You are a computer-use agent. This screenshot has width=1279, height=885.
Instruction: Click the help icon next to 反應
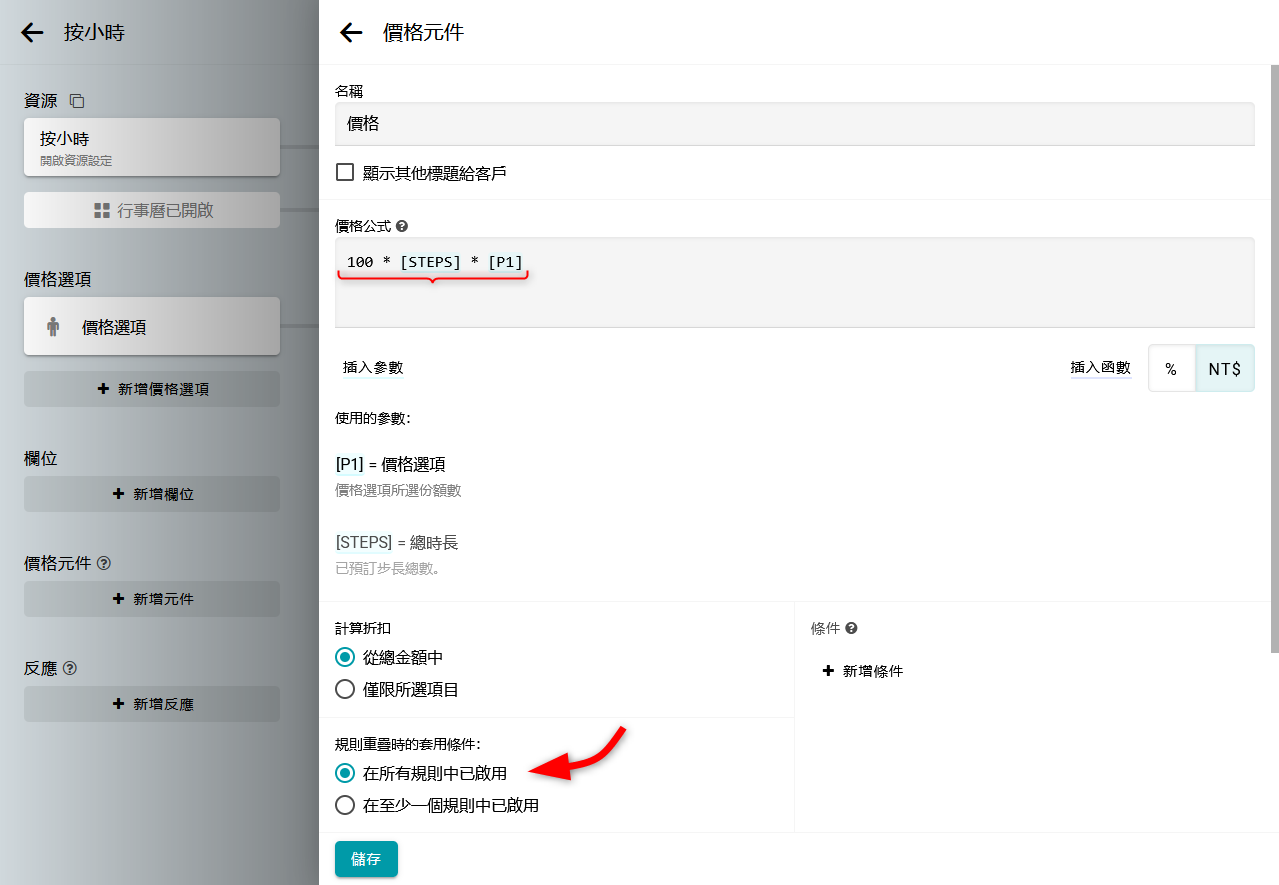pyautogui.click(x=70, y=669)
